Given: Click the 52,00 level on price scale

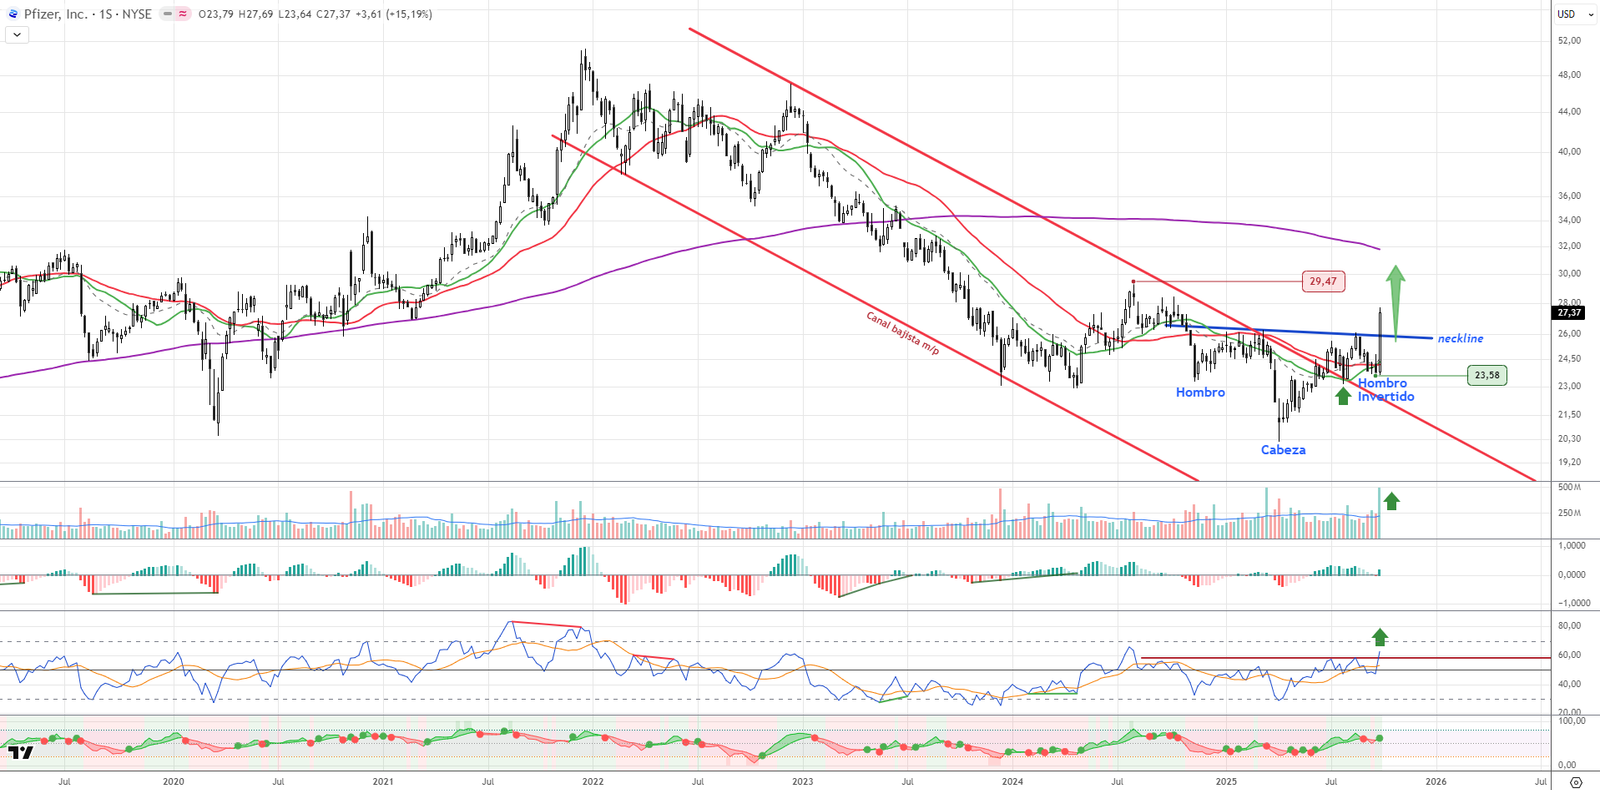Looking at the screenshot, I should pyautogui.click(x=1569, y=41).
